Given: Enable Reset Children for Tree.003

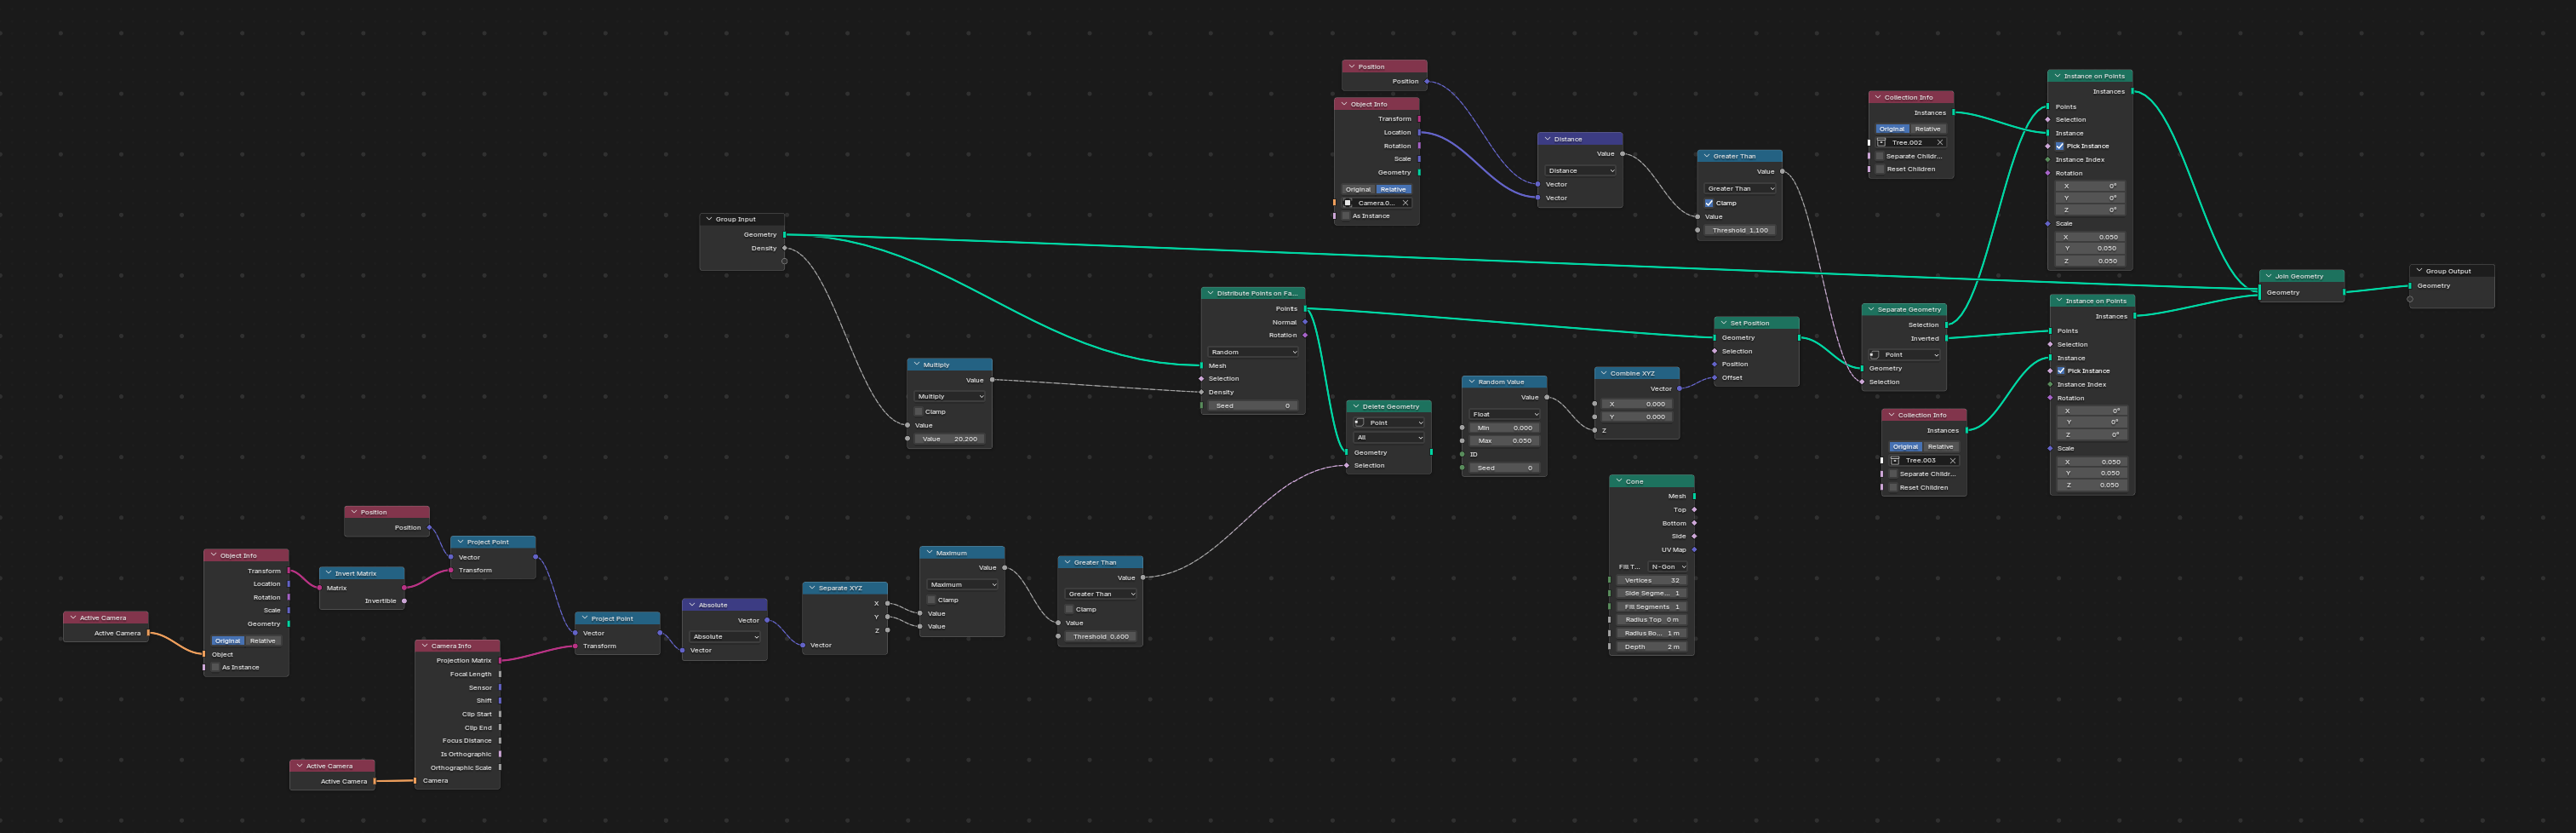Looking at the screenshot, I should [x=1894, y=488].
